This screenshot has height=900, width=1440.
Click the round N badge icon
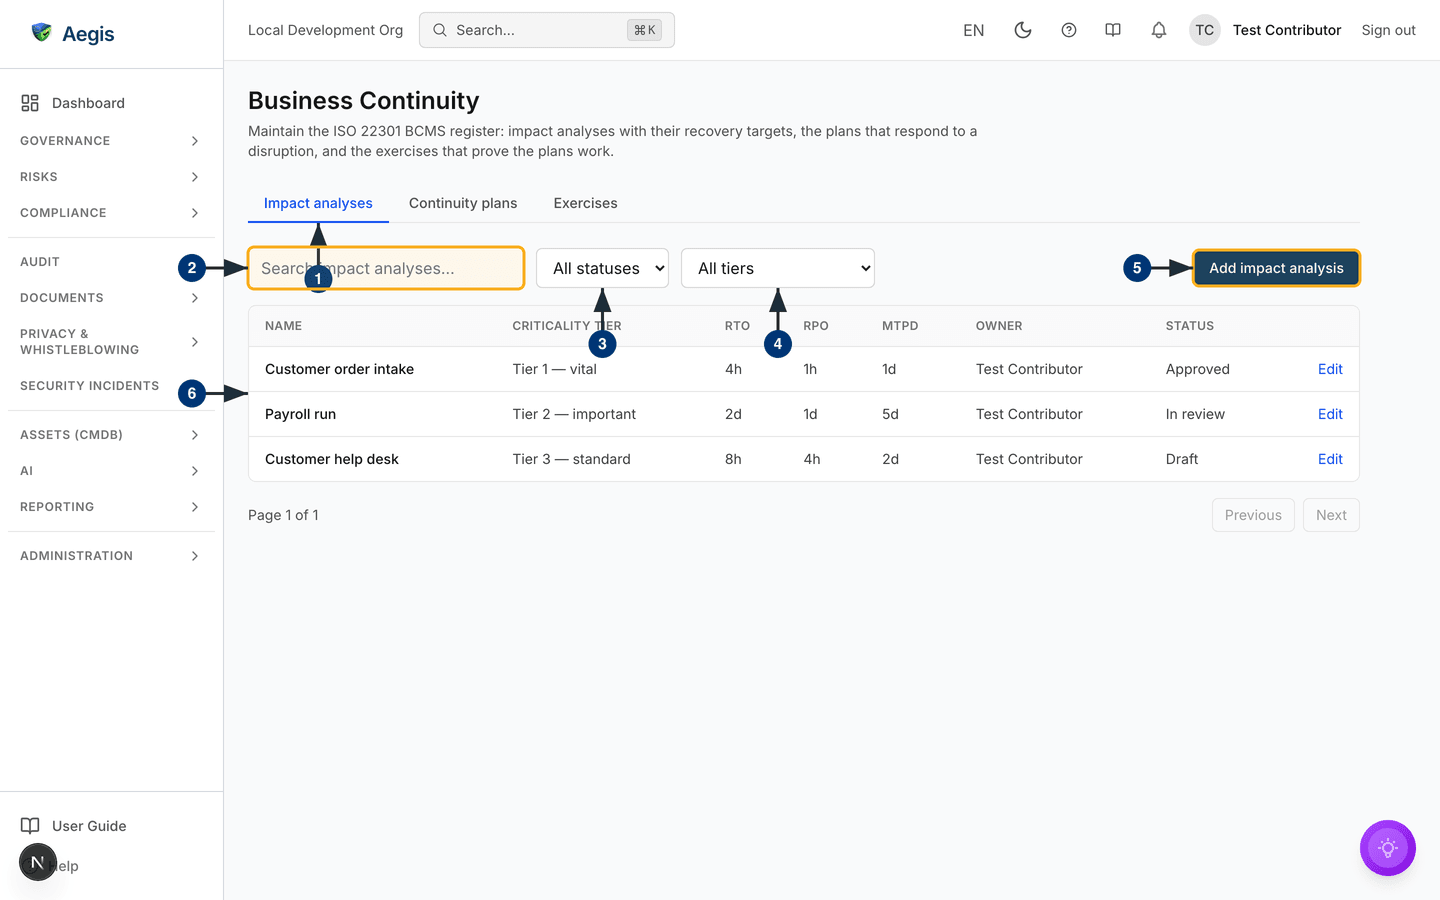38,862
